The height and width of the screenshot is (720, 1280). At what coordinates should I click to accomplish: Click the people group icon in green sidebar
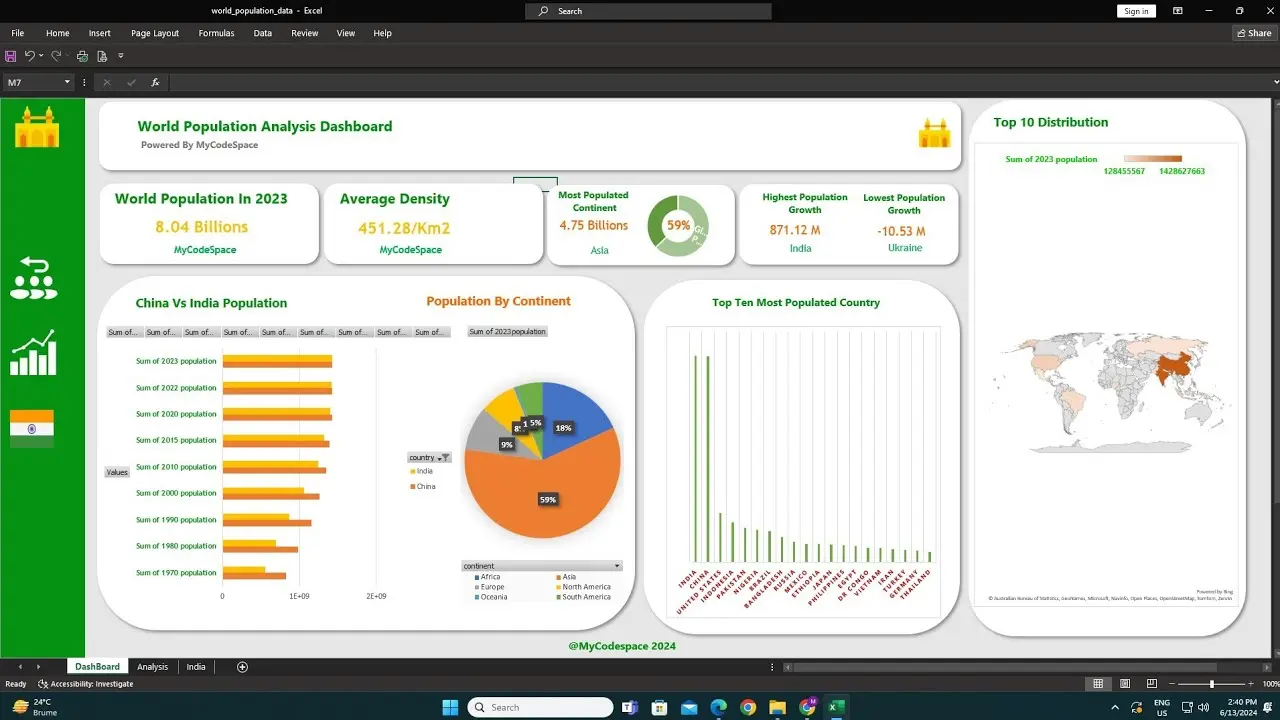coord(34,278)
